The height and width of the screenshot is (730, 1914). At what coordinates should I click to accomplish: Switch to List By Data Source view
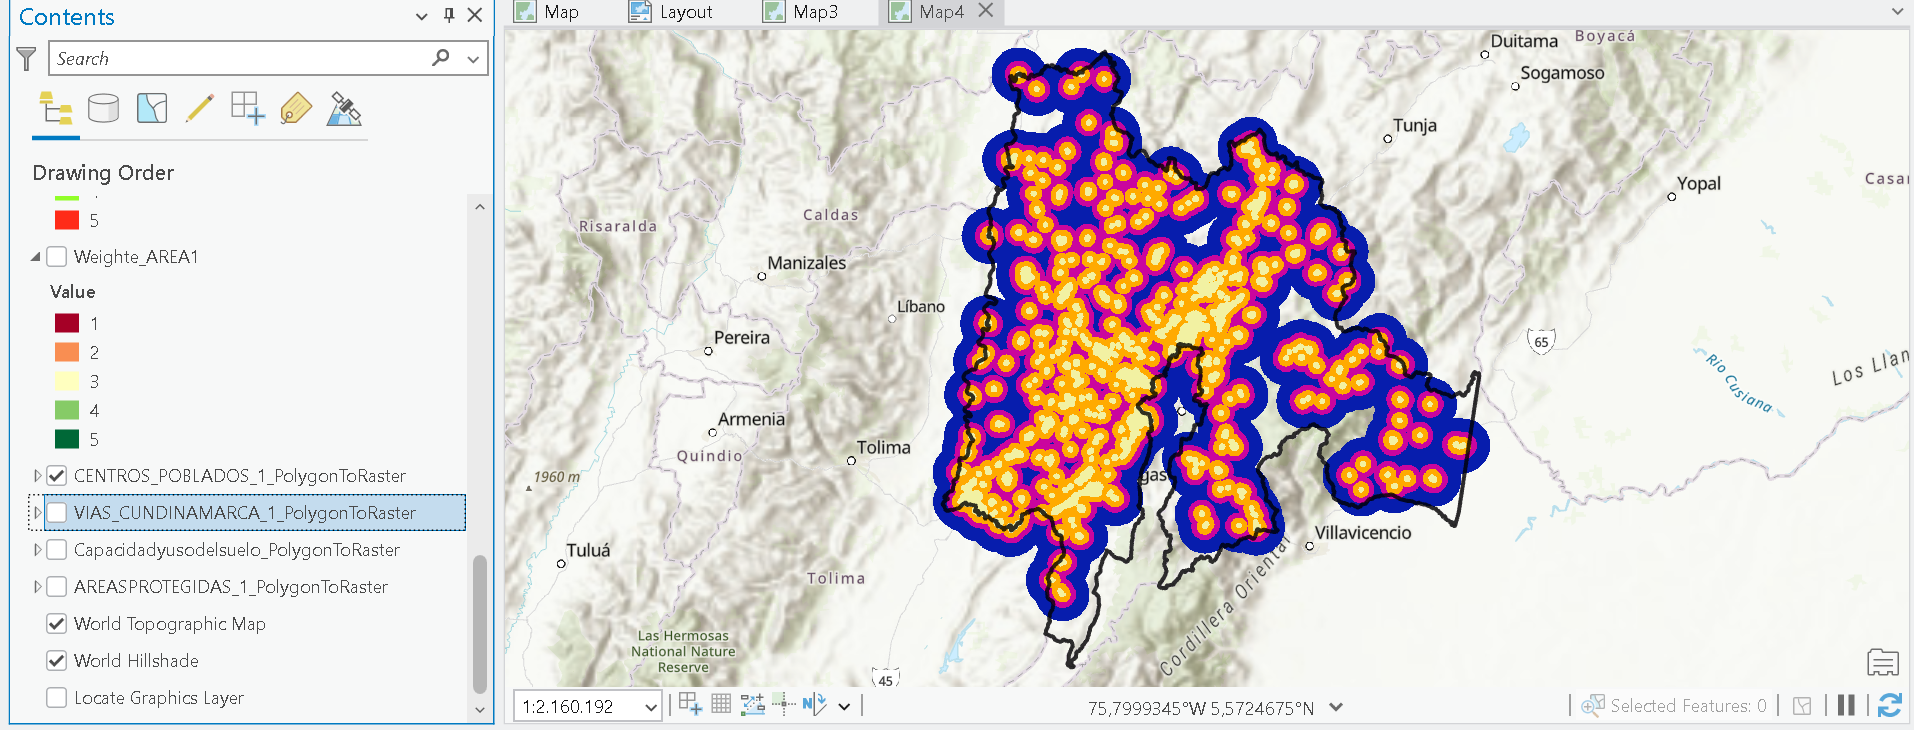pyautogui.click(x=103, y=108)
